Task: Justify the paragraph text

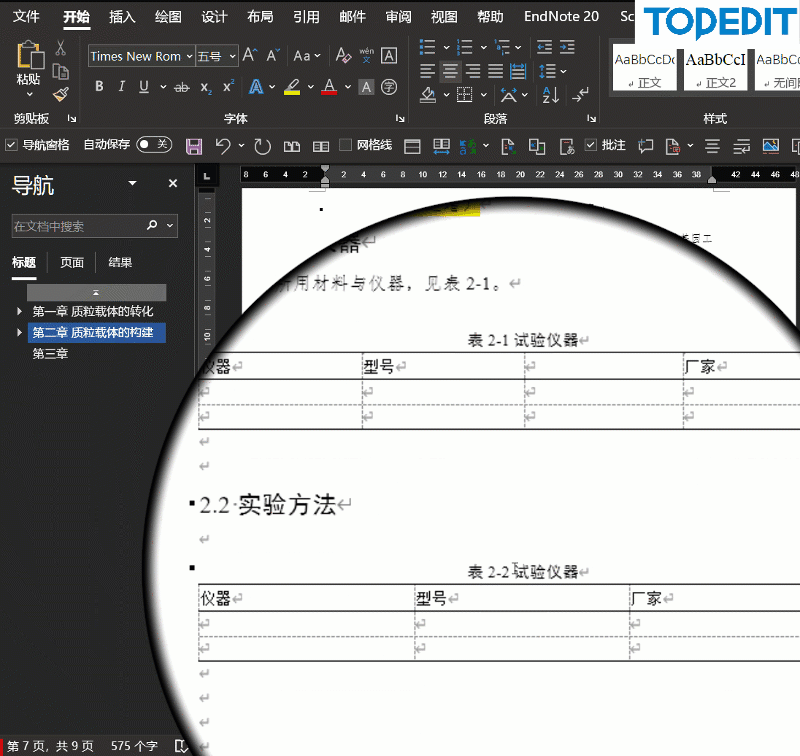Action: coord(495,70)
